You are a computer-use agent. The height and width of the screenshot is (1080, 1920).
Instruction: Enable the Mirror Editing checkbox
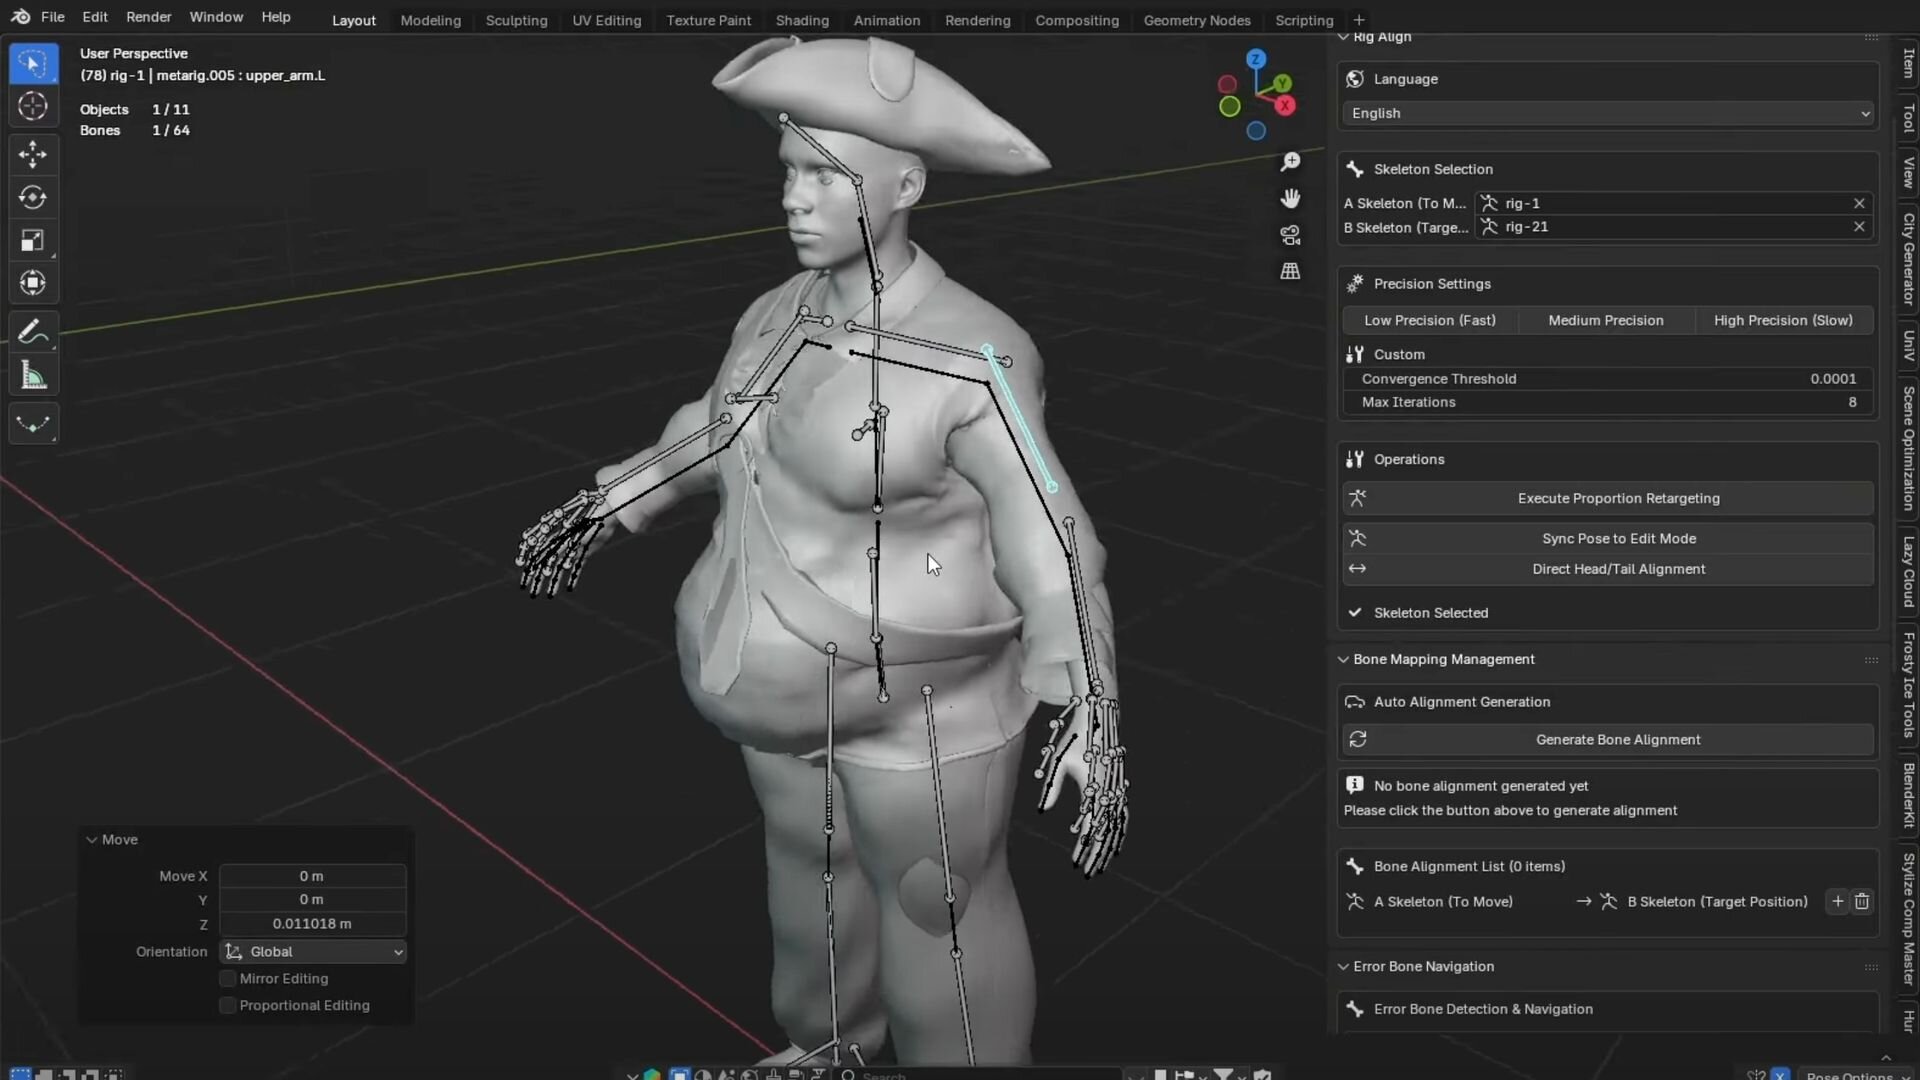pyautogui.click(x=228, y=978)
